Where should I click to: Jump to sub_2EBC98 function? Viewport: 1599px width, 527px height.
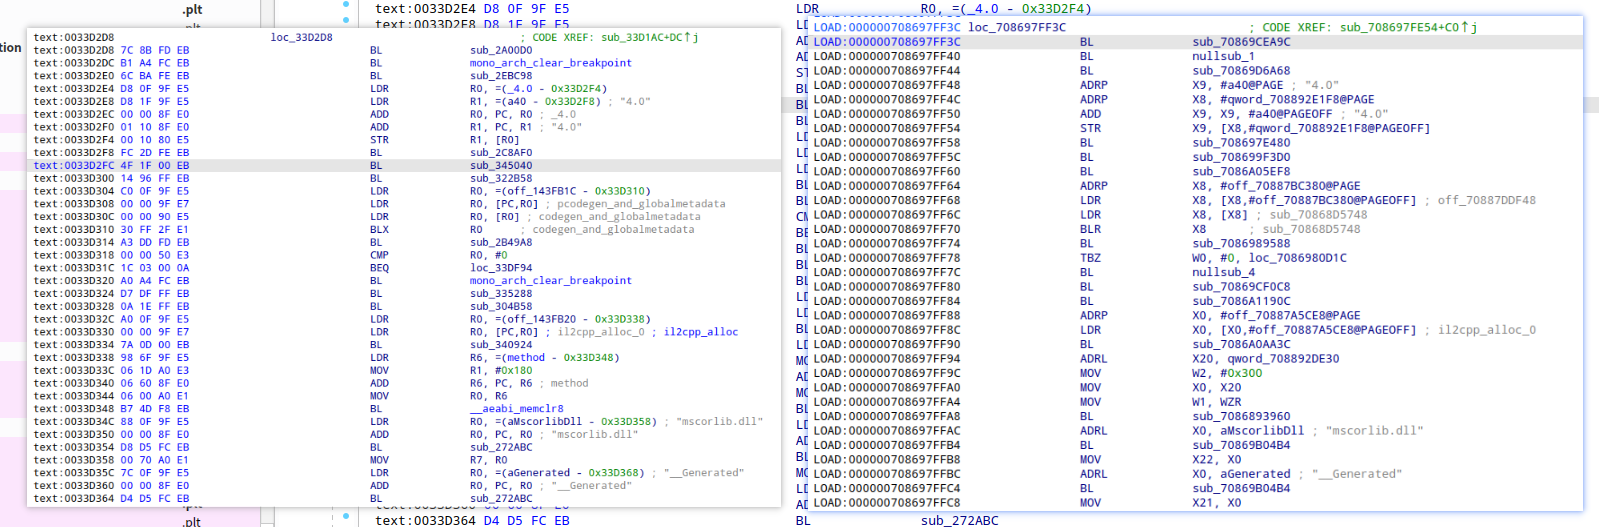pyautogui.click(x=501, y=76)
